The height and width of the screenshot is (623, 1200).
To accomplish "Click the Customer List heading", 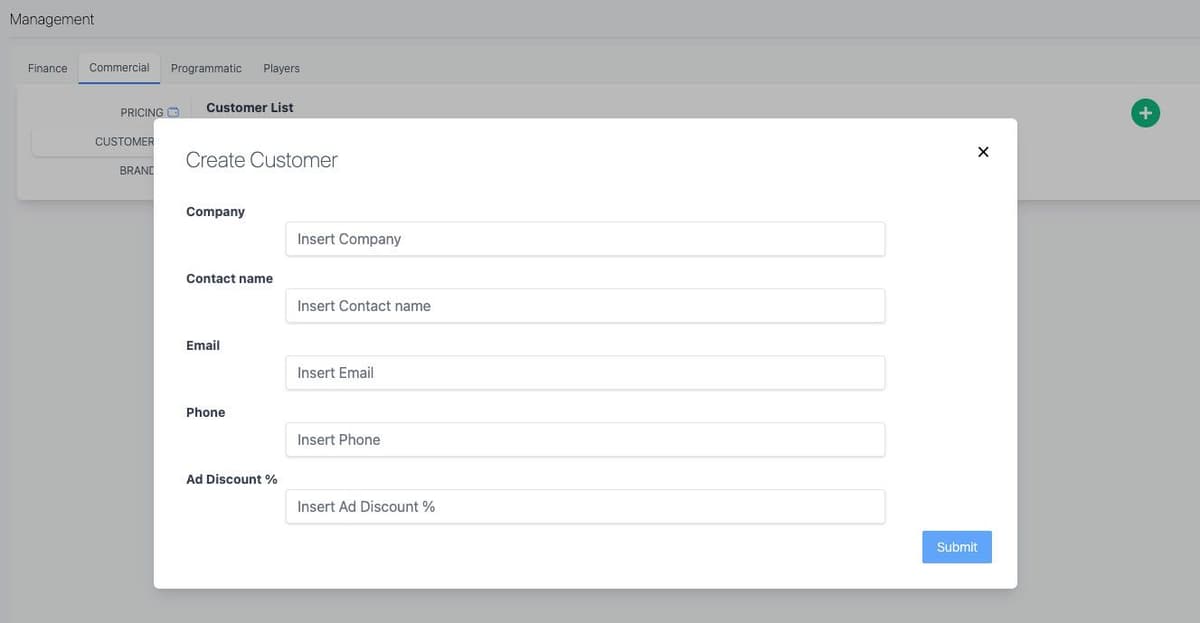I will [249, 108].
